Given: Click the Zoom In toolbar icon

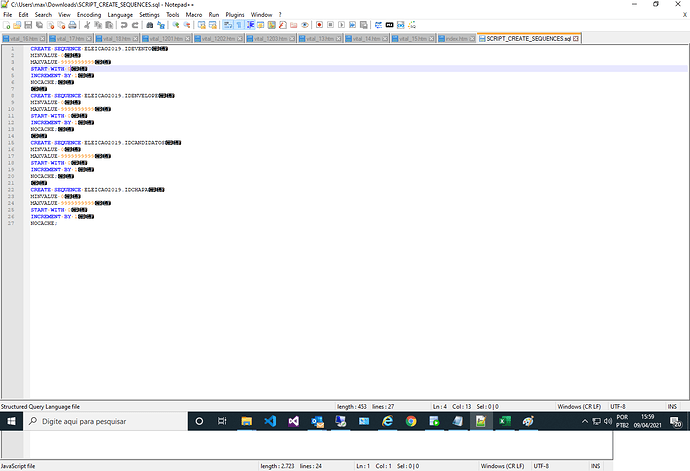Looking at the screenshot, I should pyautogui.click(x=176, y=25).
